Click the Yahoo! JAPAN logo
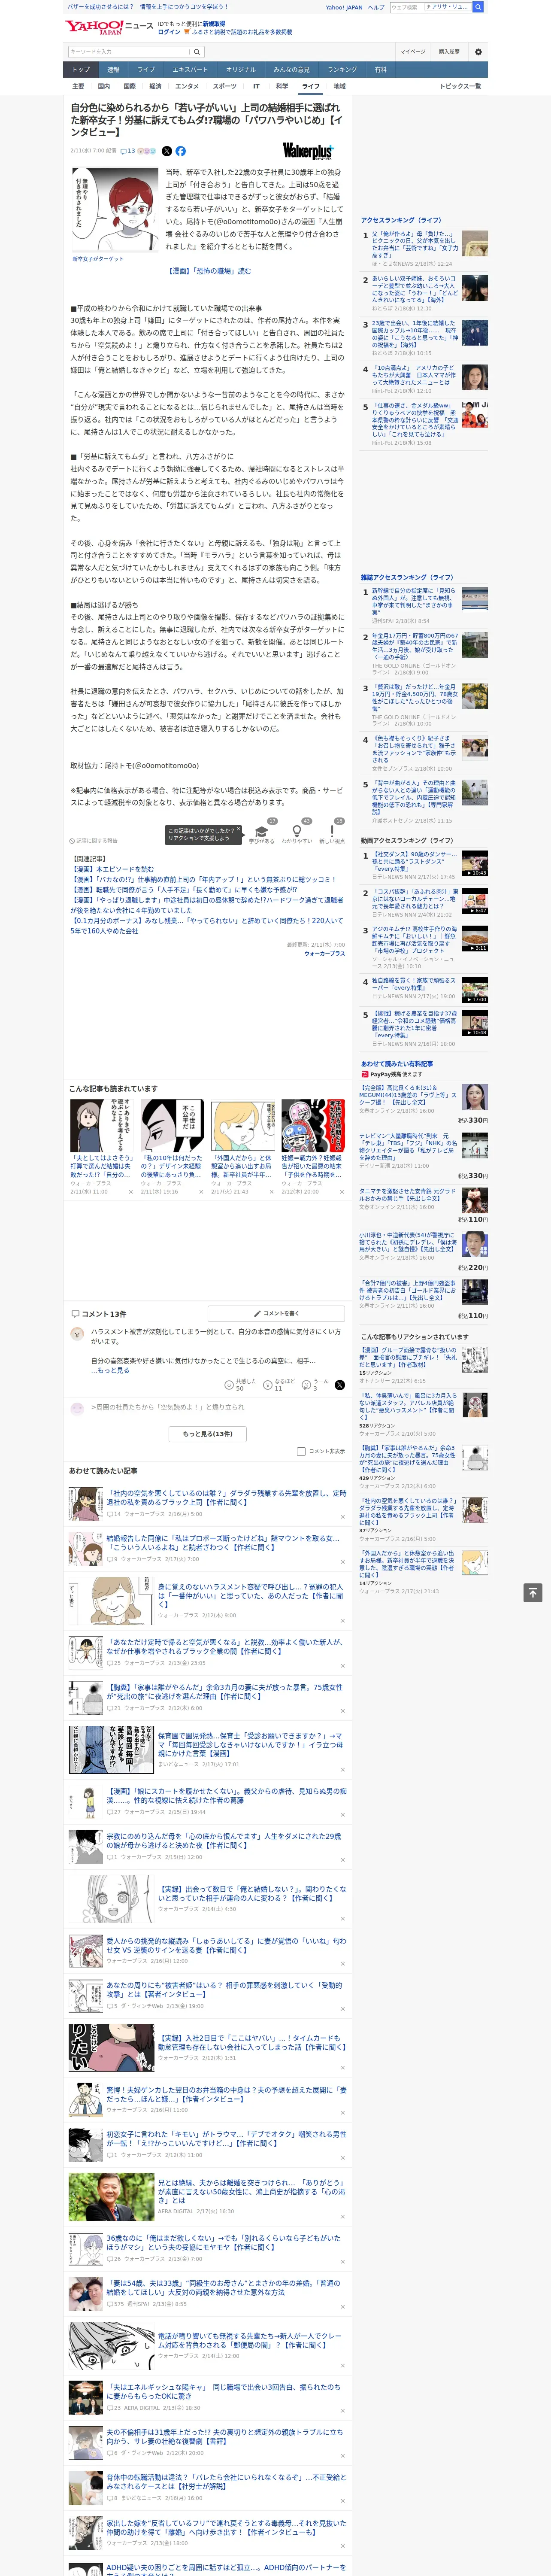 95,27
